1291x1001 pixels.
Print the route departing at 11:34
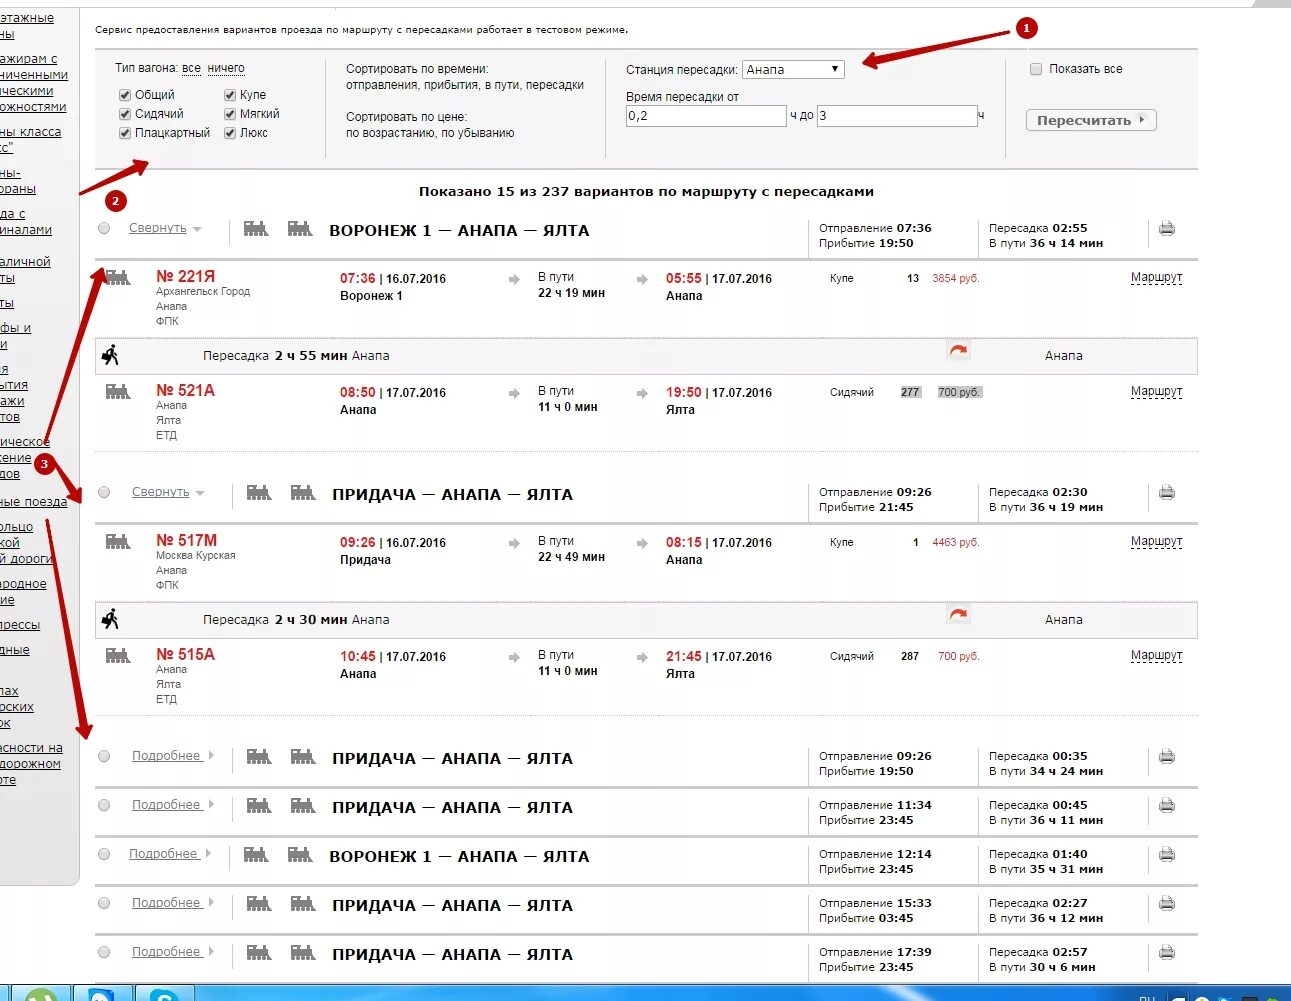click(1166, 806)
